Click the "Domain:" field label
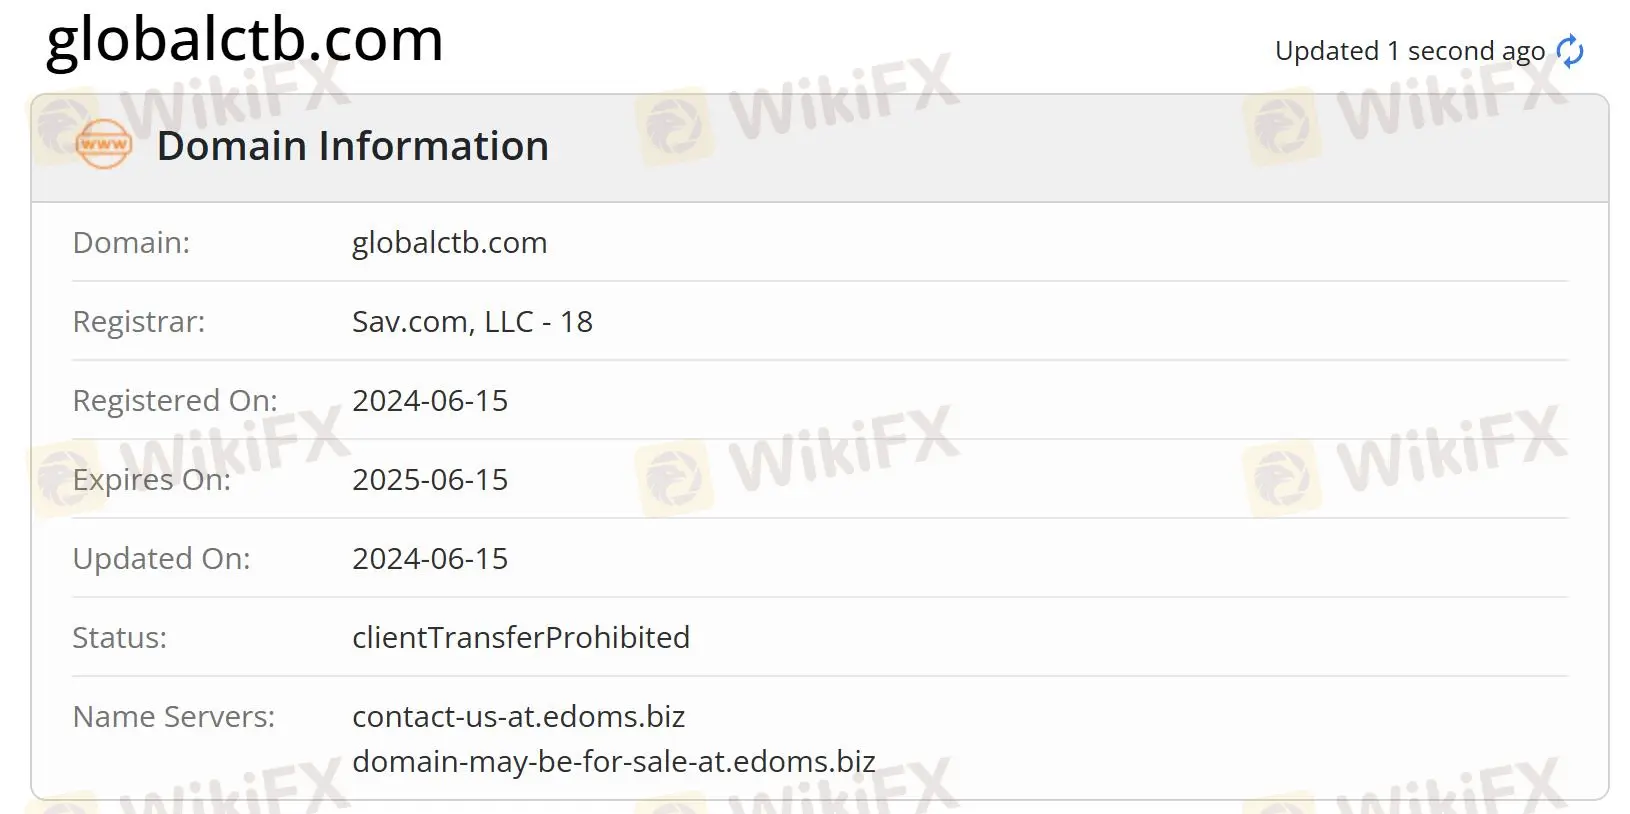This screenshot has width=1630, height=814. coord(131,243)
